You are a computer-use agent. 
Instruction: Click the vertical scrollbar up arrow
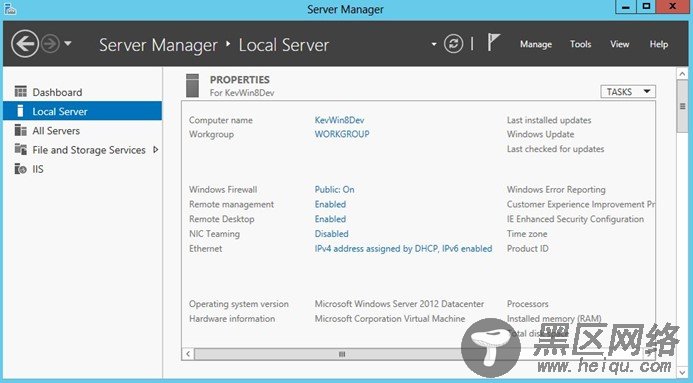pyautogui.click(x=682, y=74)
